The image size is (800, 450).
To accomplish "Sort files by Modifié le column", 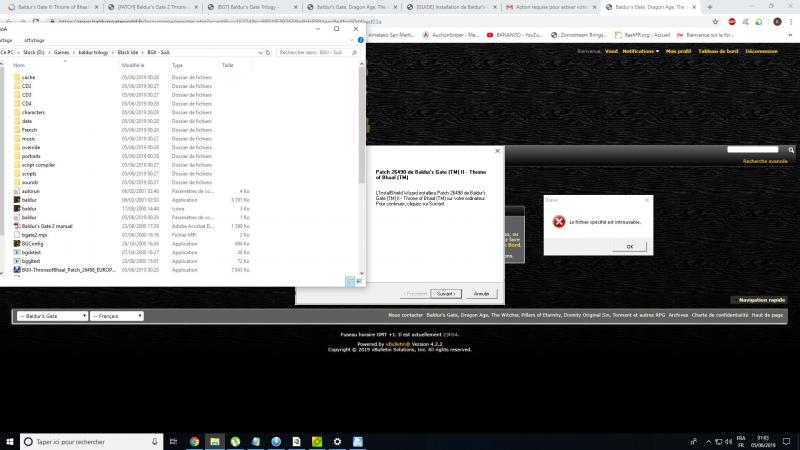I will (x=133, y=65).
